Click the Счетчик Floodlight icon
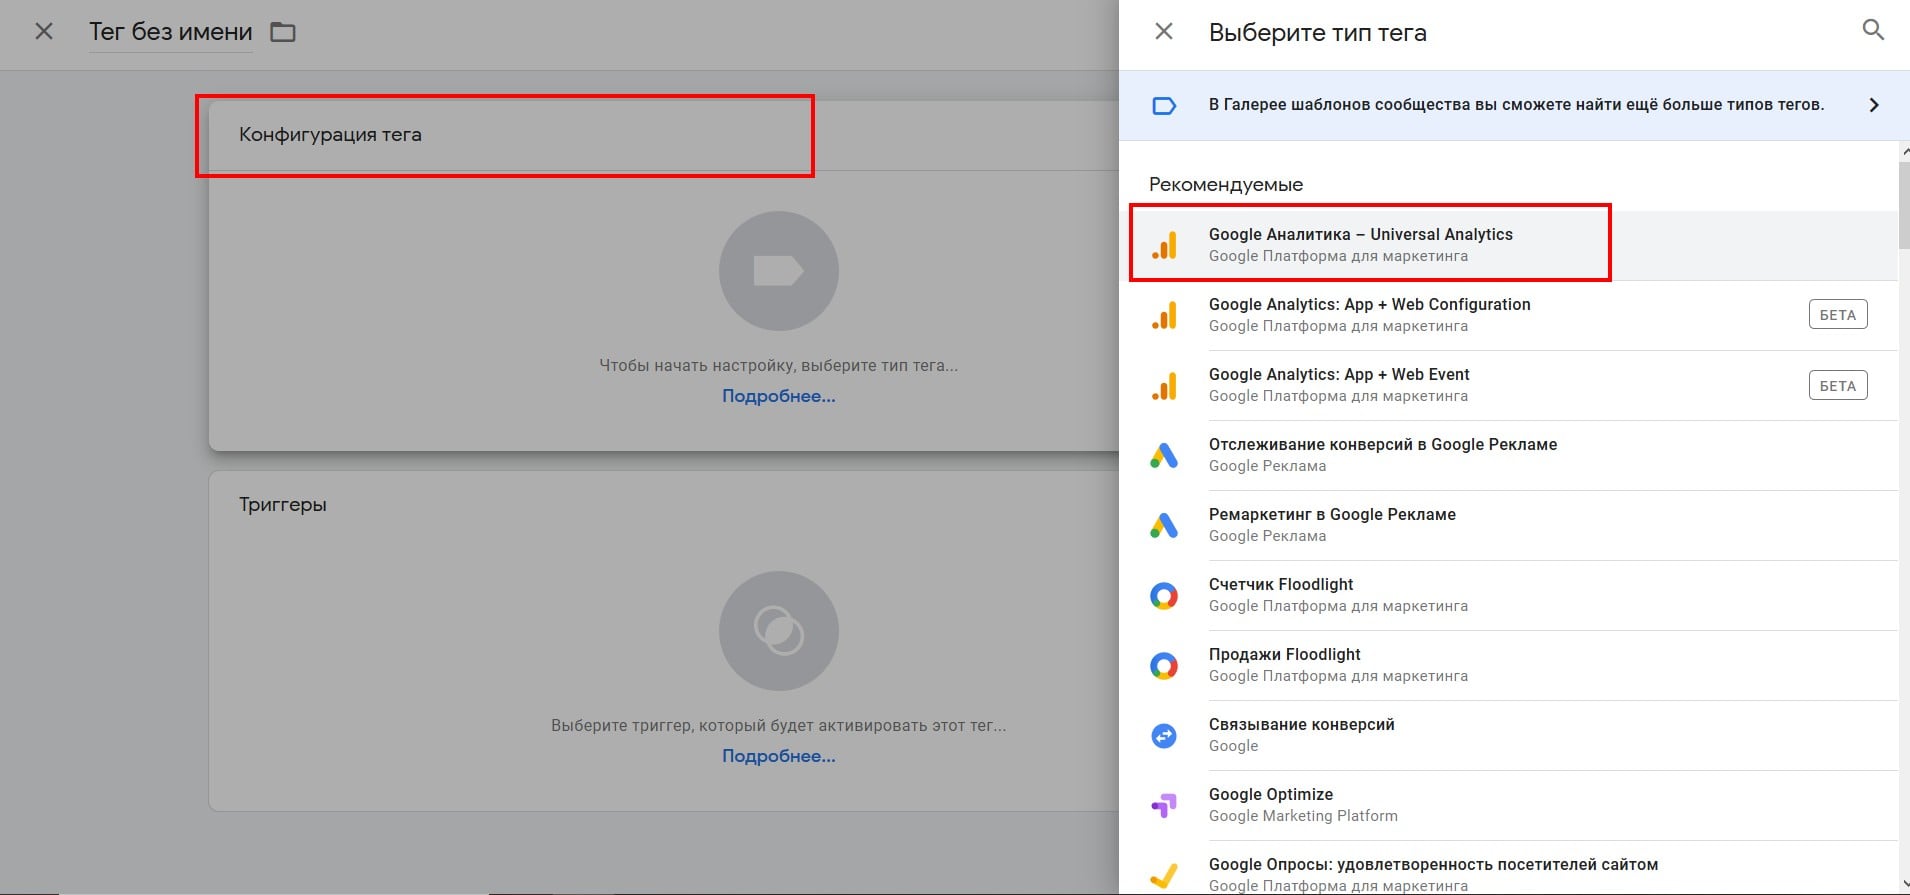The height and width of the screenshot is (895, 1910). [x=1164, y=596]
